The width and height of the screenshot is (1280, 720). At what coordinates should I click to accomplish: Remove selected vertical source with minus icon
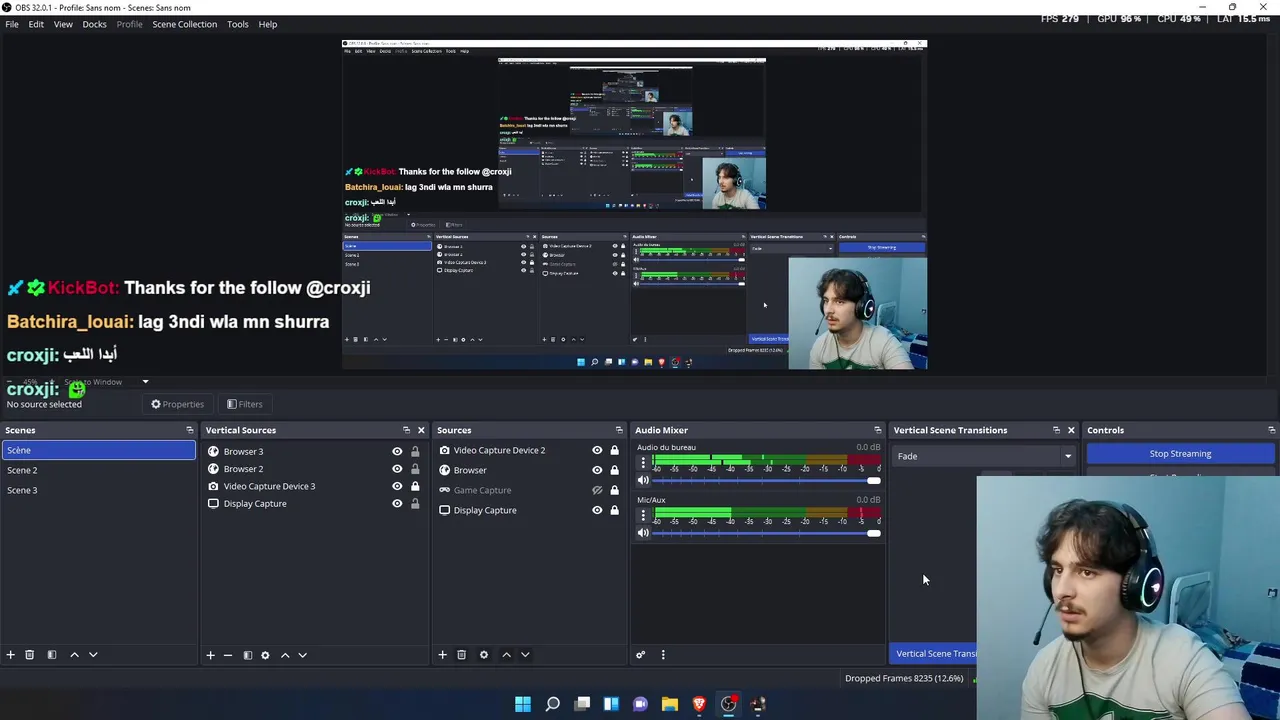click(x=227, y=656)
